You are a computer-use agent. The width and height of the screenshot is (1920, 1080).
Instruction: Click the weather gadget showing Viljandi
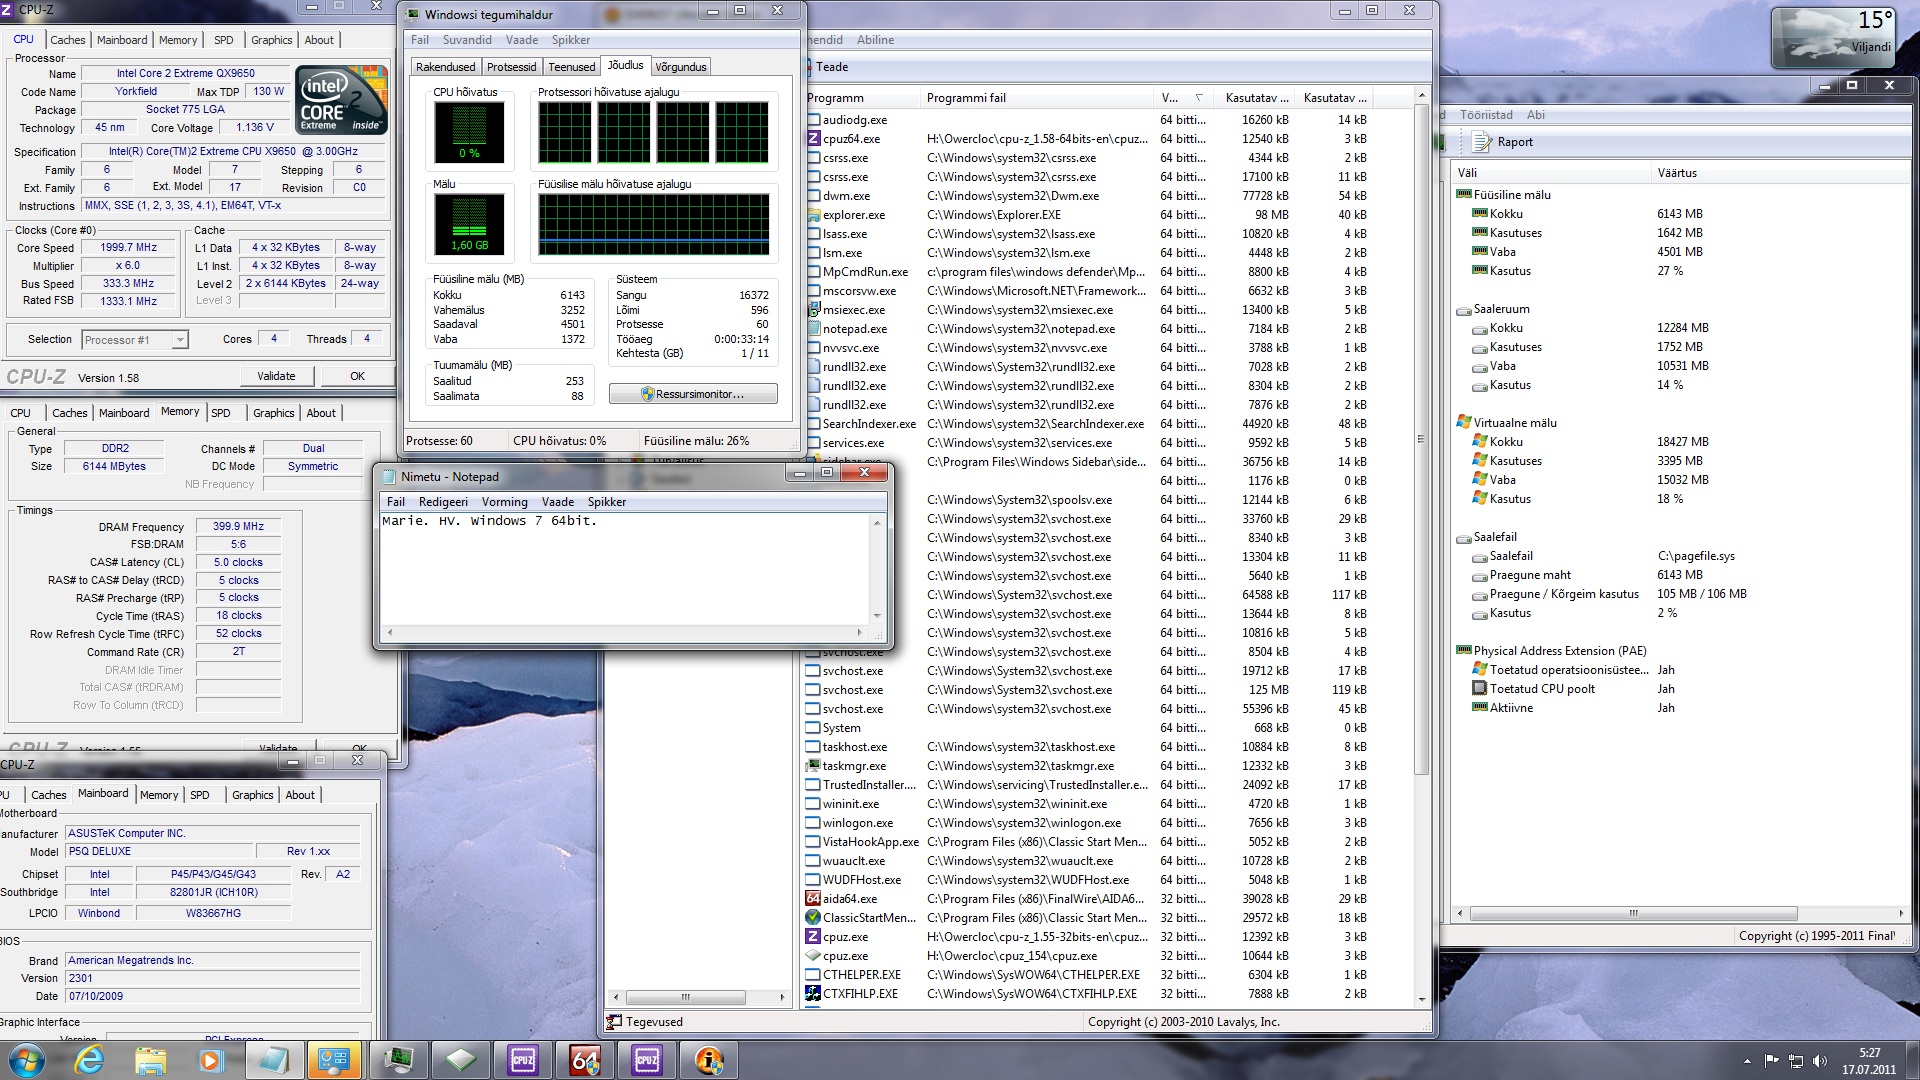pos(1831,38)
